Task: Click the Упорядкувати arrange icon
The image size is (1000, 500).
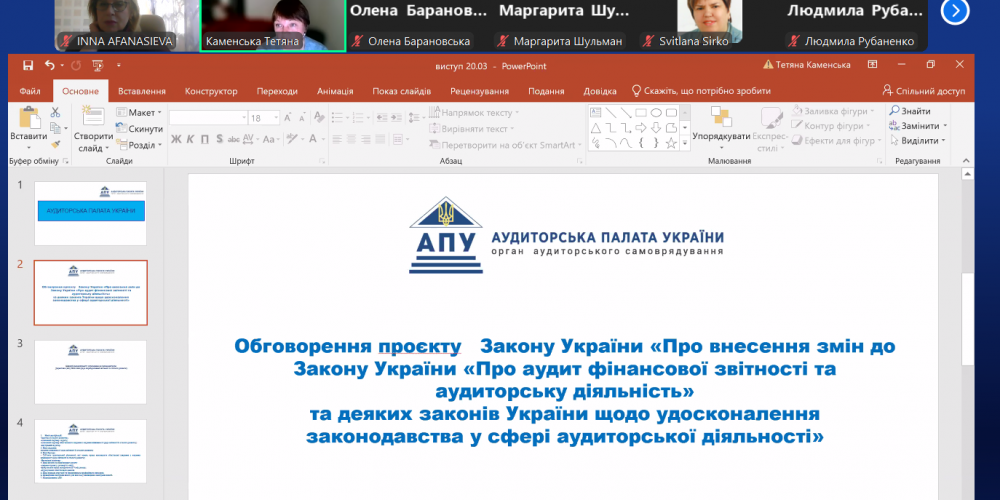Action: [x=721, y=120]
